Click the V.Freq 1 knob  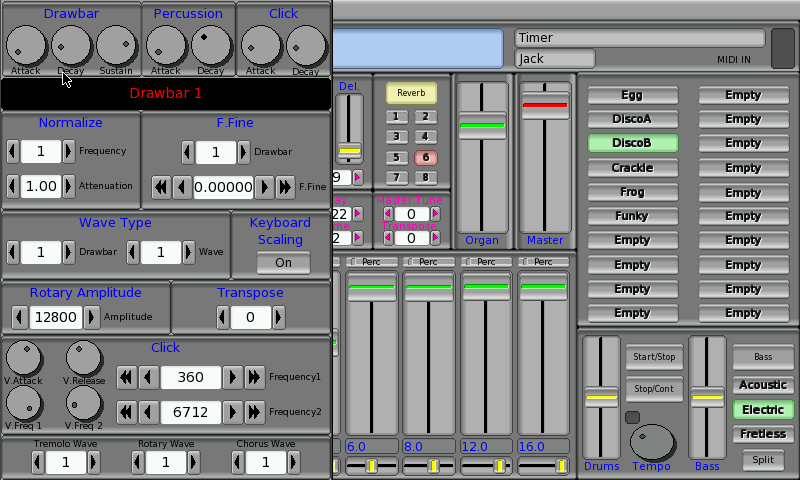(23, 403)
